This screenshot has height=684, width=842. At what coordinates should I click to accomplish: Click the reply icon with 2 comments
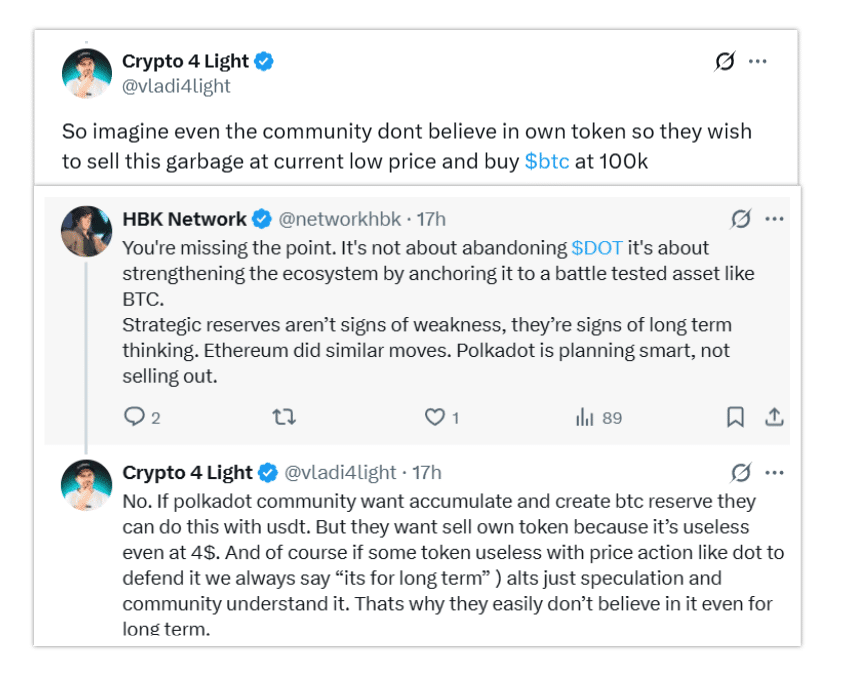pyautogui.click(x=135, y=417)
